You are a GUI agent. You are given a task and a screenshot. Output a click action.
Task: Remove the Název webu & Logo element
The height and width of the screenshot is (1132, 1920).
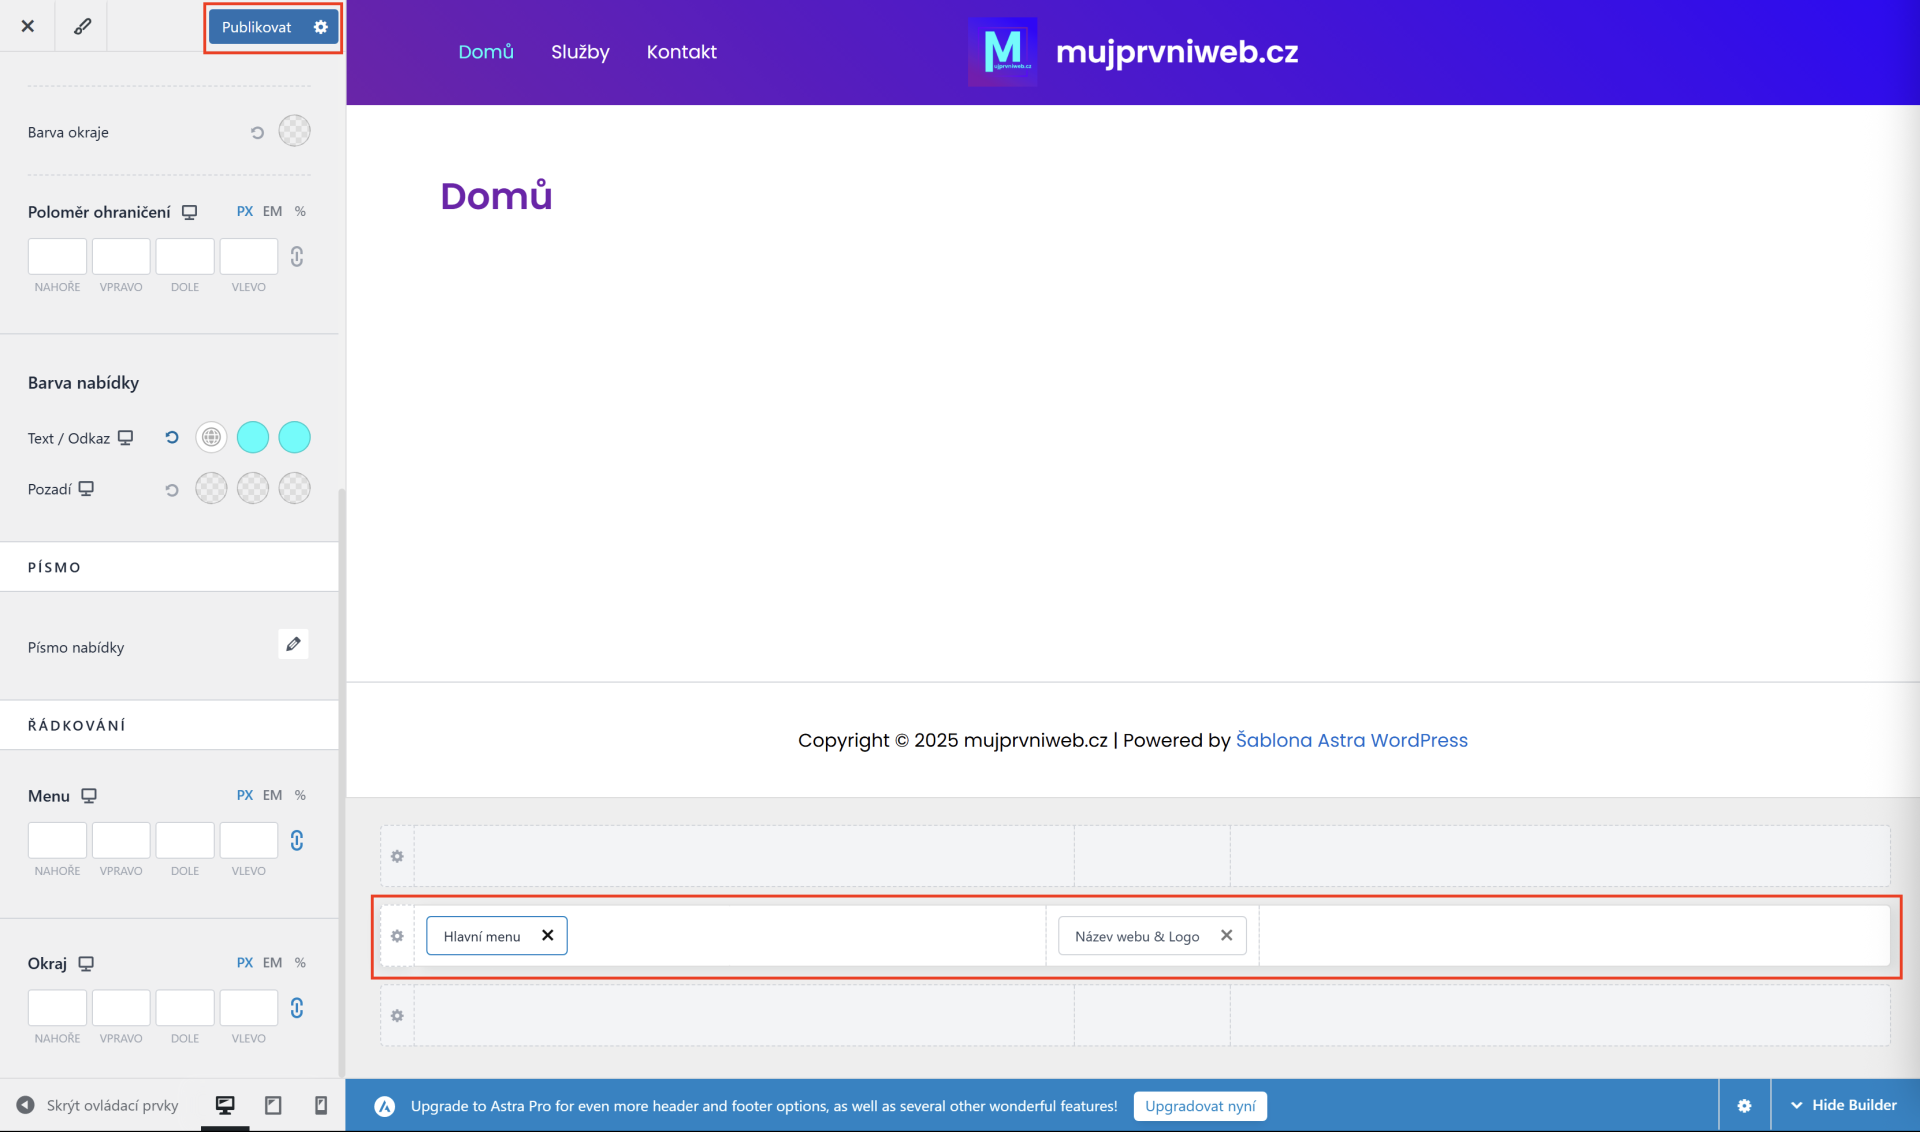point(1226,935)
